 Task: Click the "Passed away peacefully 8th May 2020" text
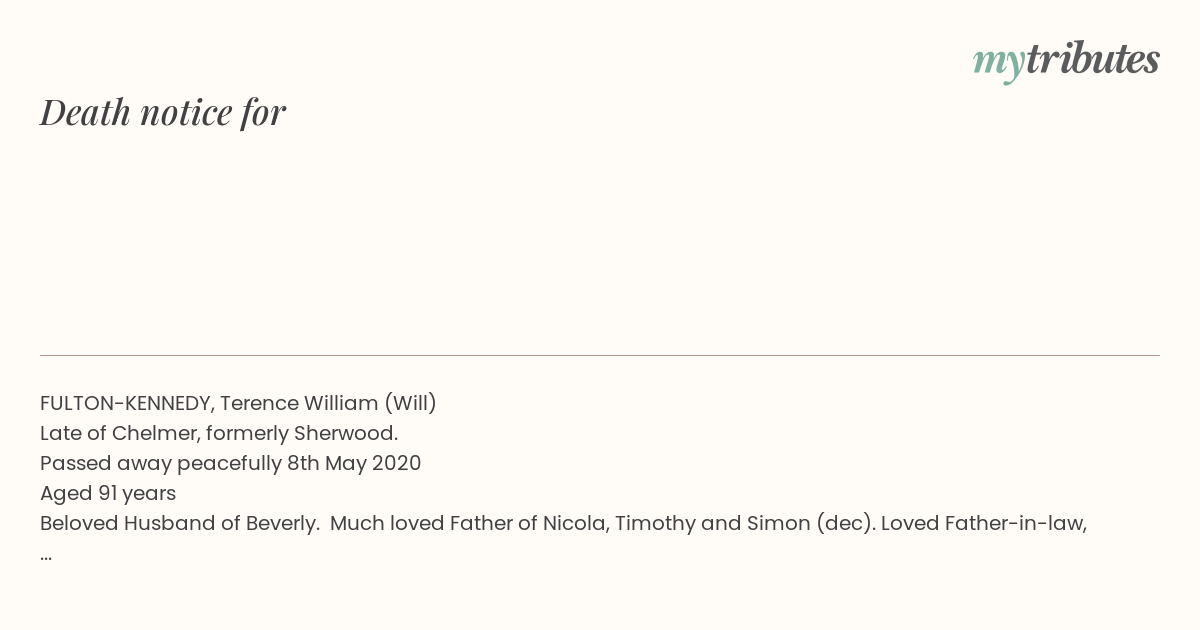click(230, 463)
